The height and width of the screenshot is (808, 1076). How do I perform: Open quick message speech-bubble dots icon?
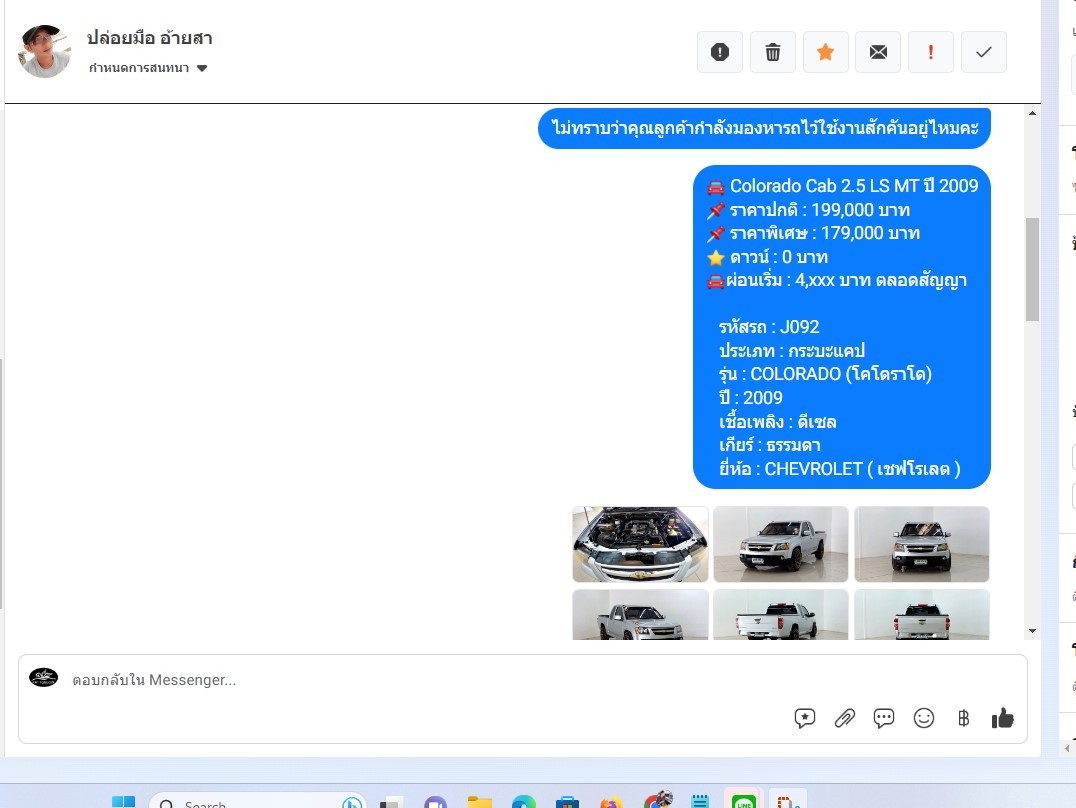click(x=884, y=718)
